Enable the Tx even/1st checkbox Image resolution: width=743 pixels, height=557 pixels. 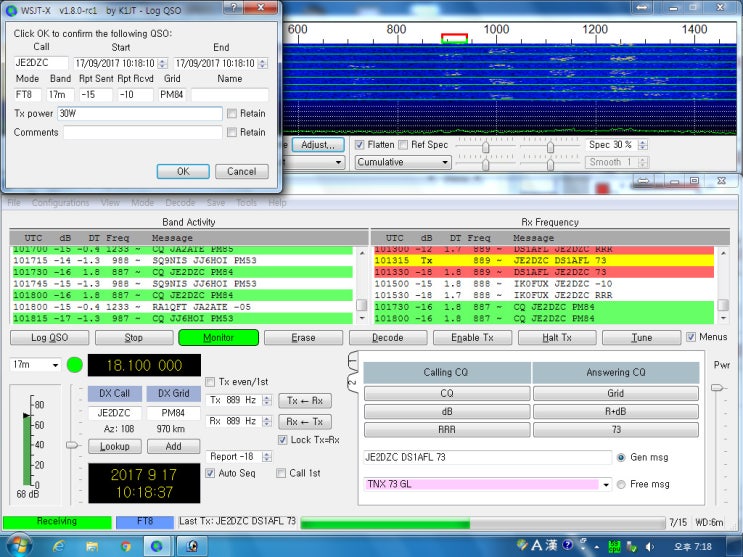point(211,381)
